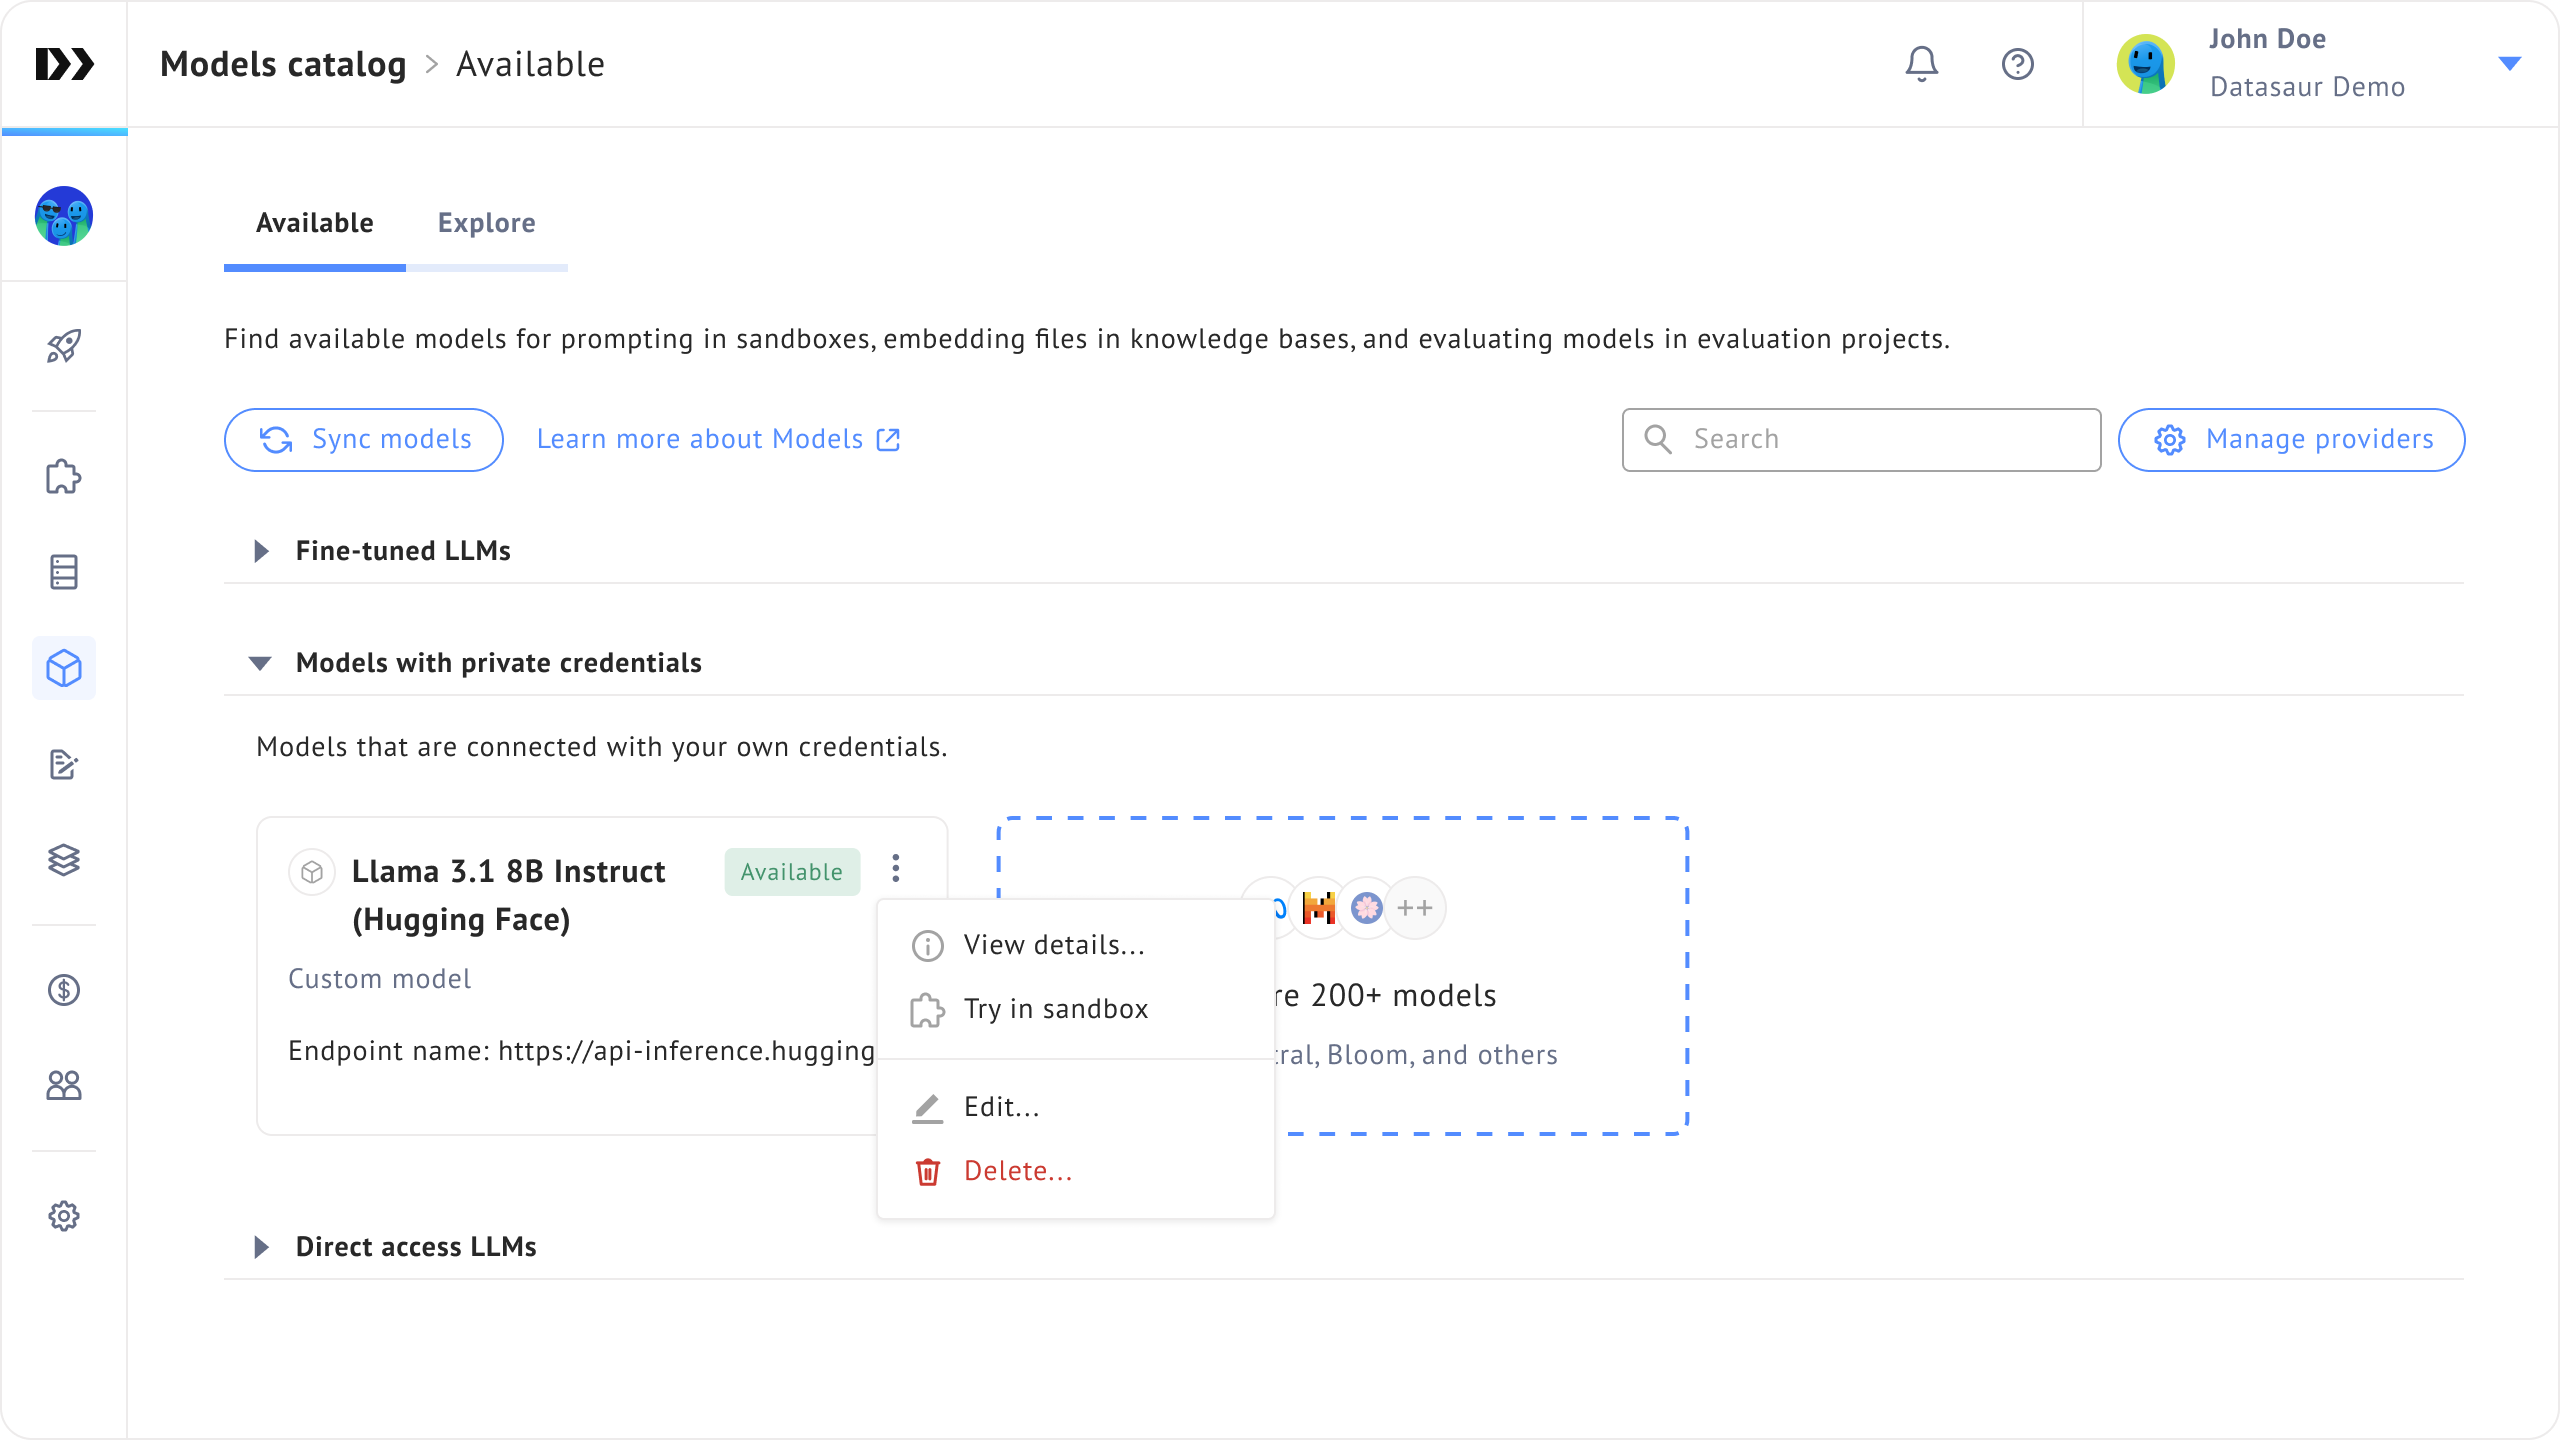Open the billing dollar icon in sidebar
The image size is (2560, 1440).
click(x=64, y=990)
